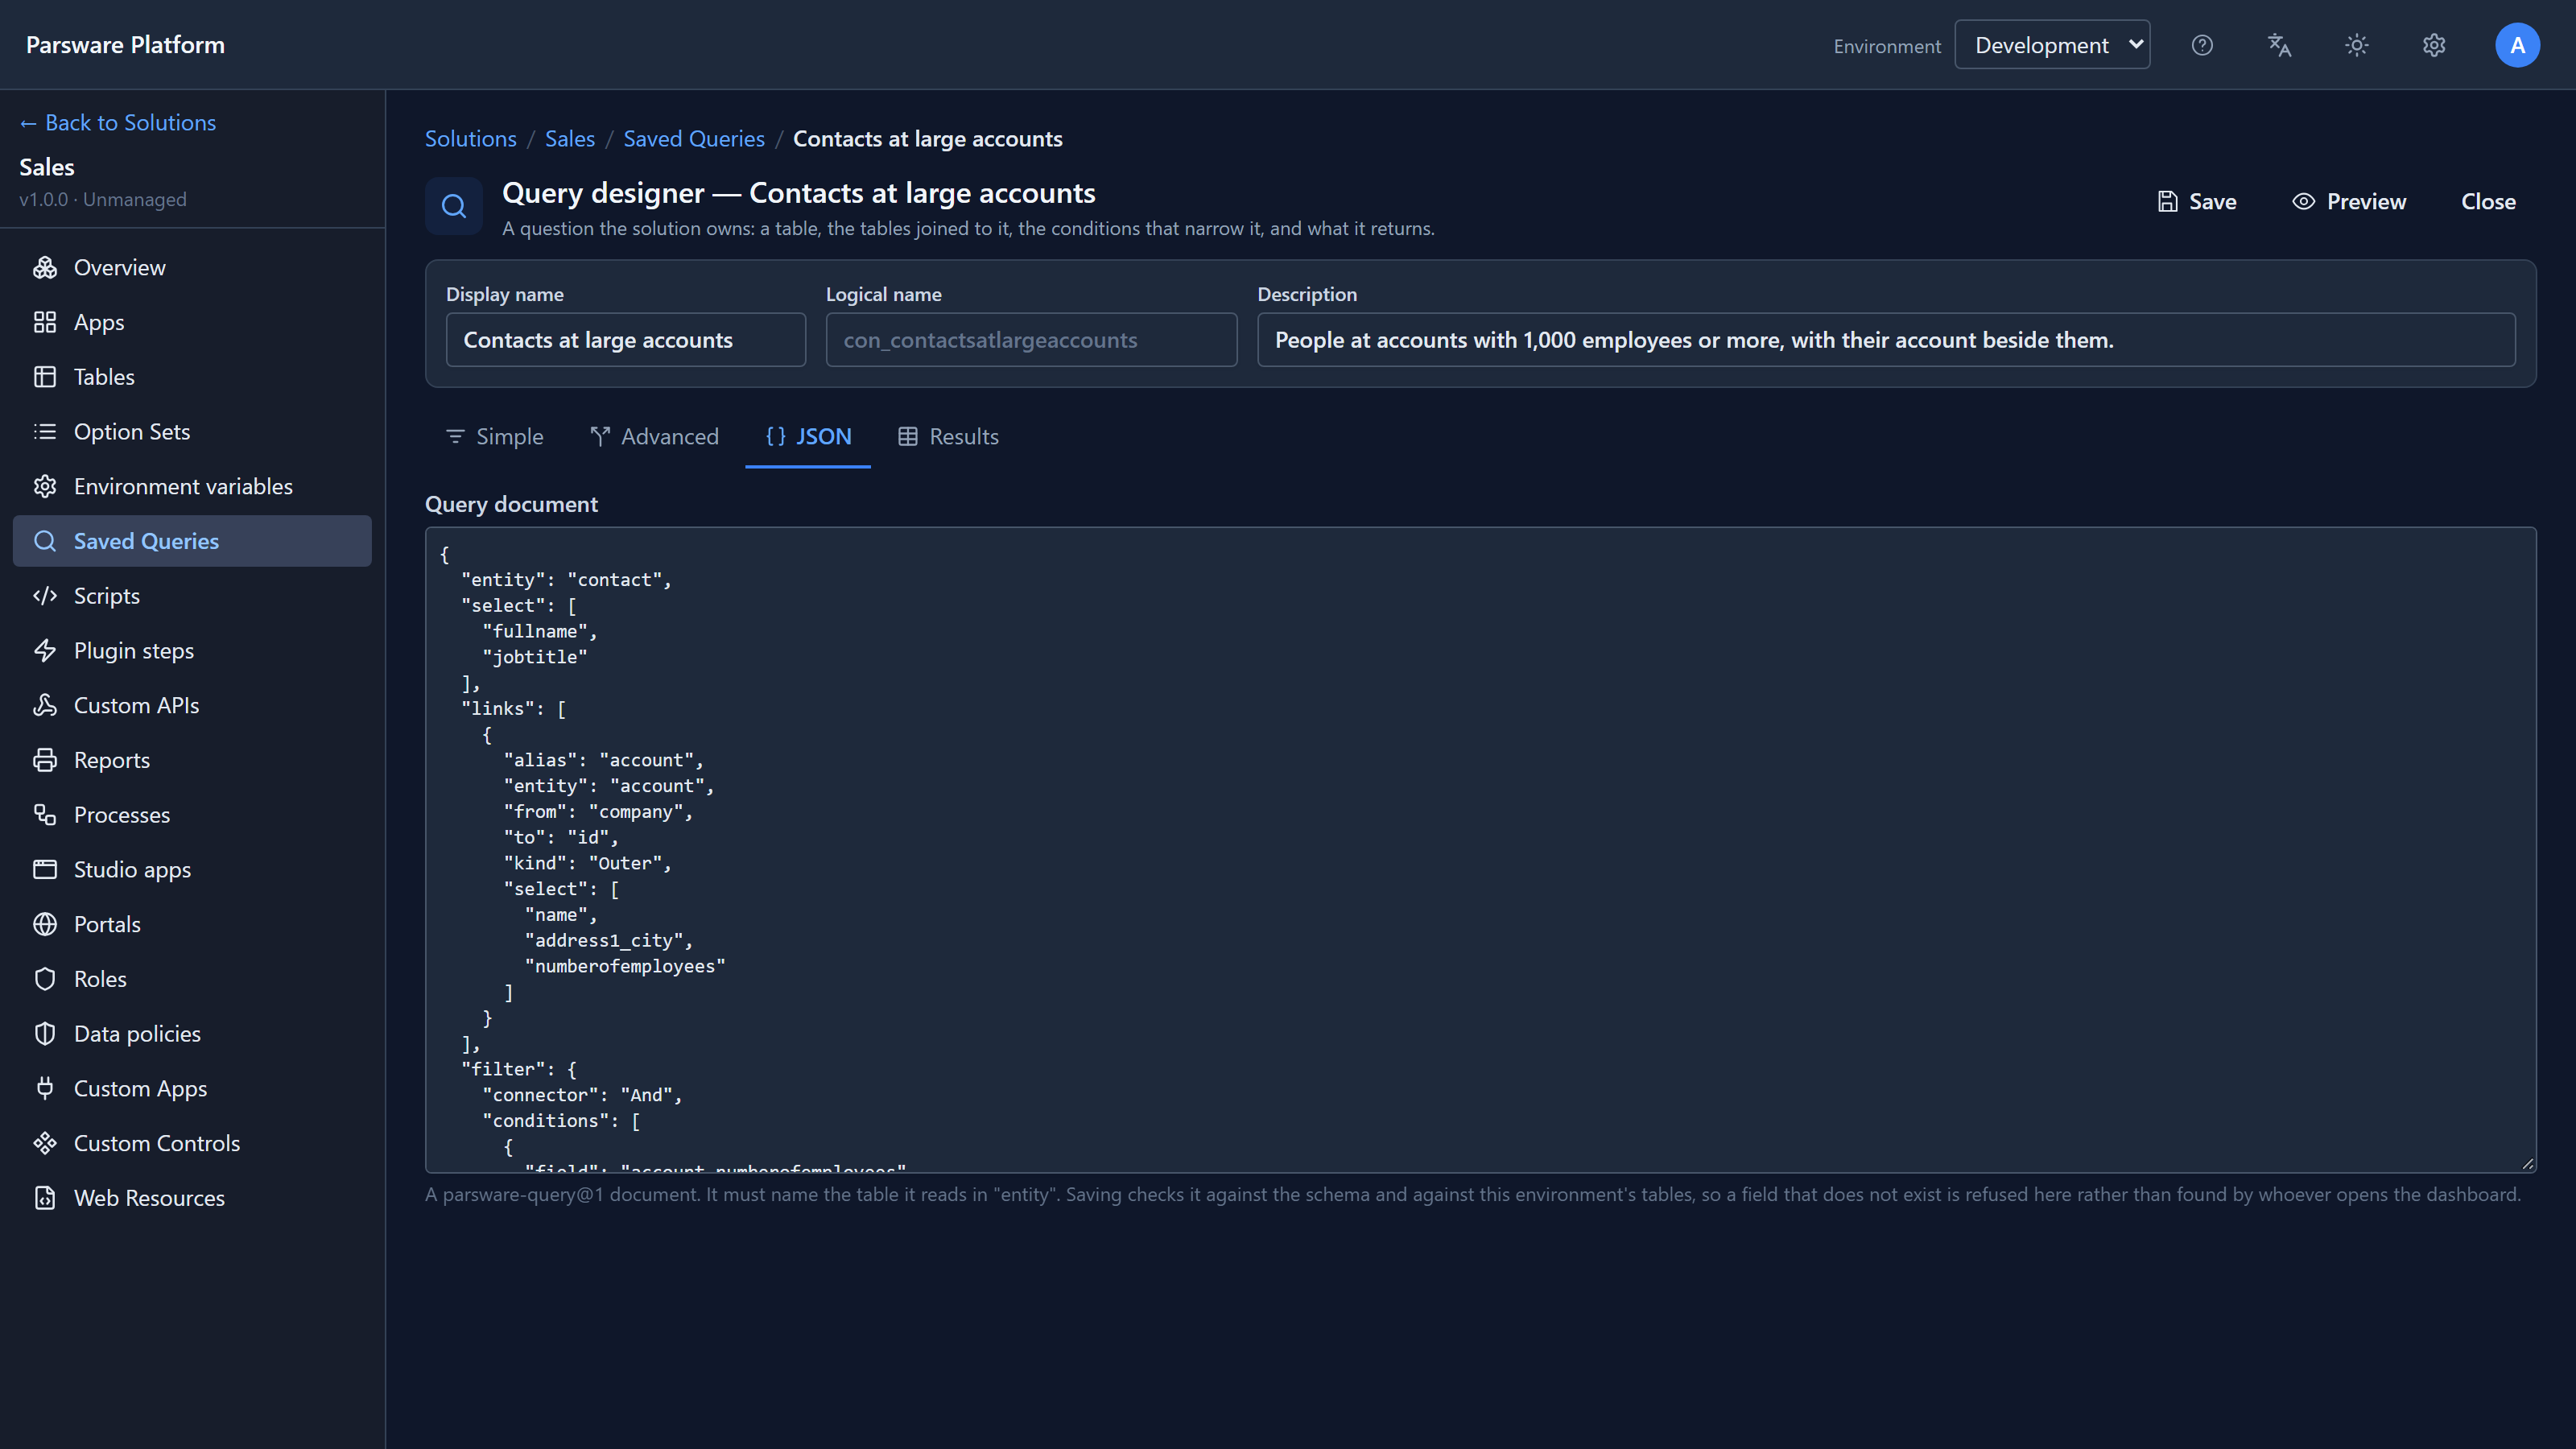
Task: Click the Plugin steps lightning icon
Action: [45, 650]
